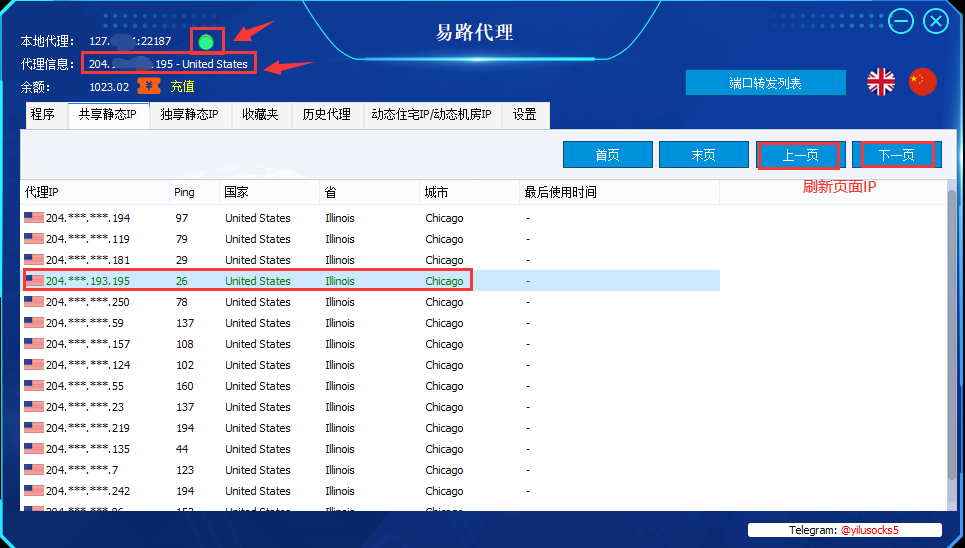Go to 动态住宅IP/动态机房IP tab

coord(433,115)
